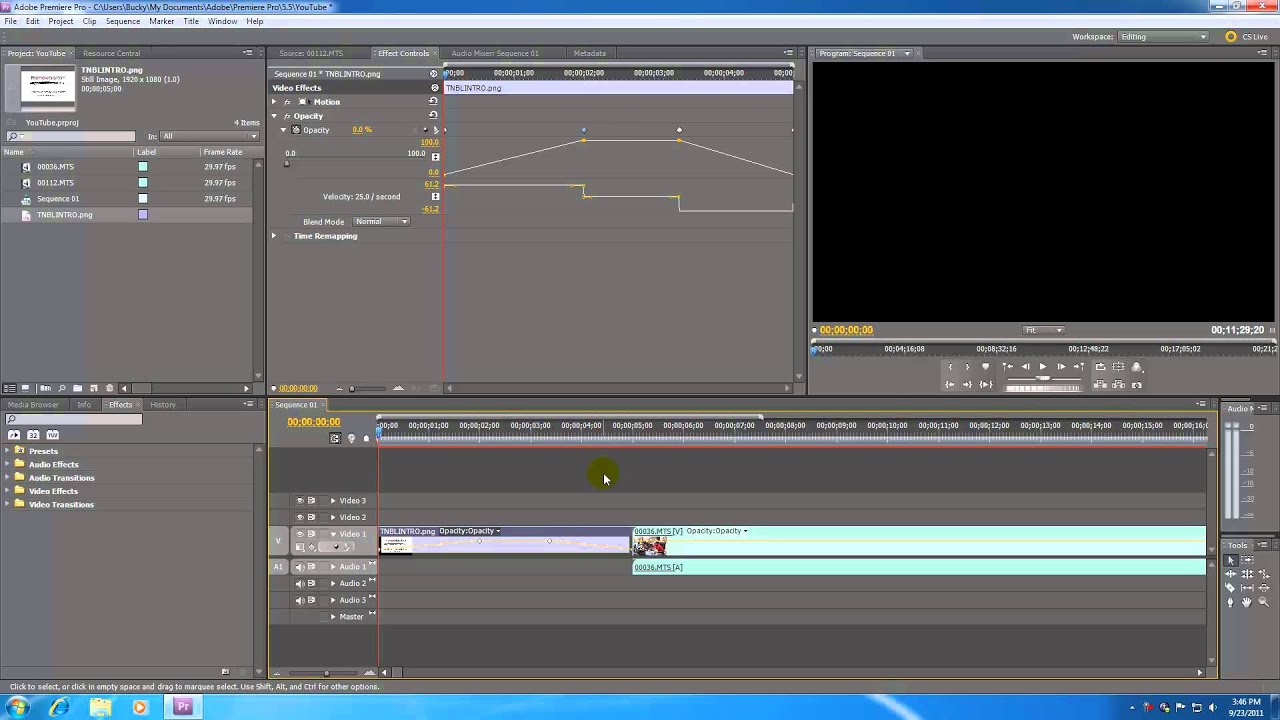
Task: Expand the Video Transitions folder
Action: click(8, 505)
